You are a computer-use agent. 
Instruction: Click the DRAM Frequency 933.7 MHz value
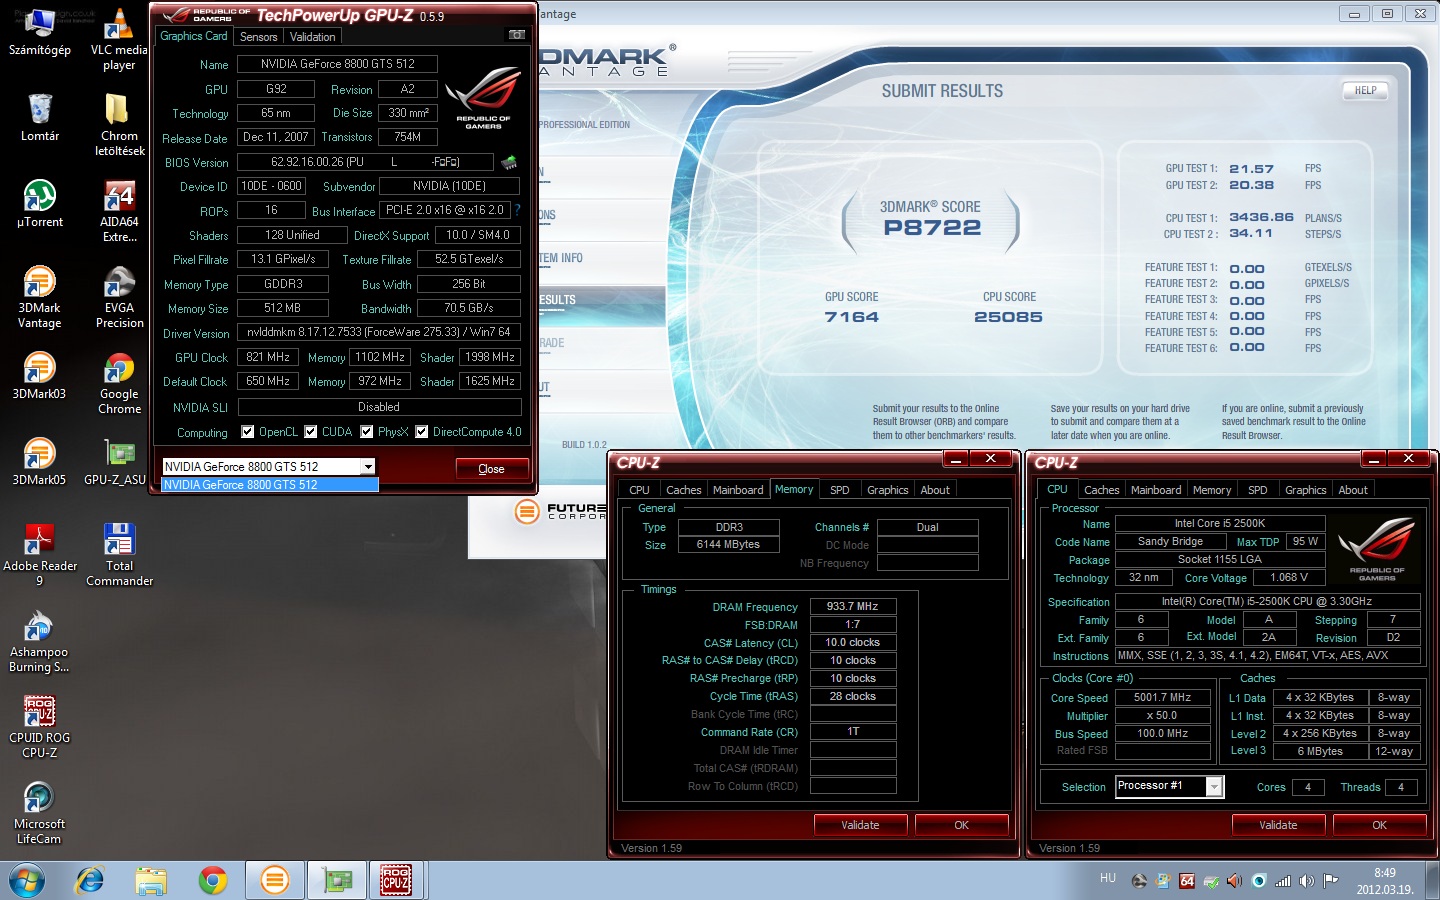pos(853,606)
